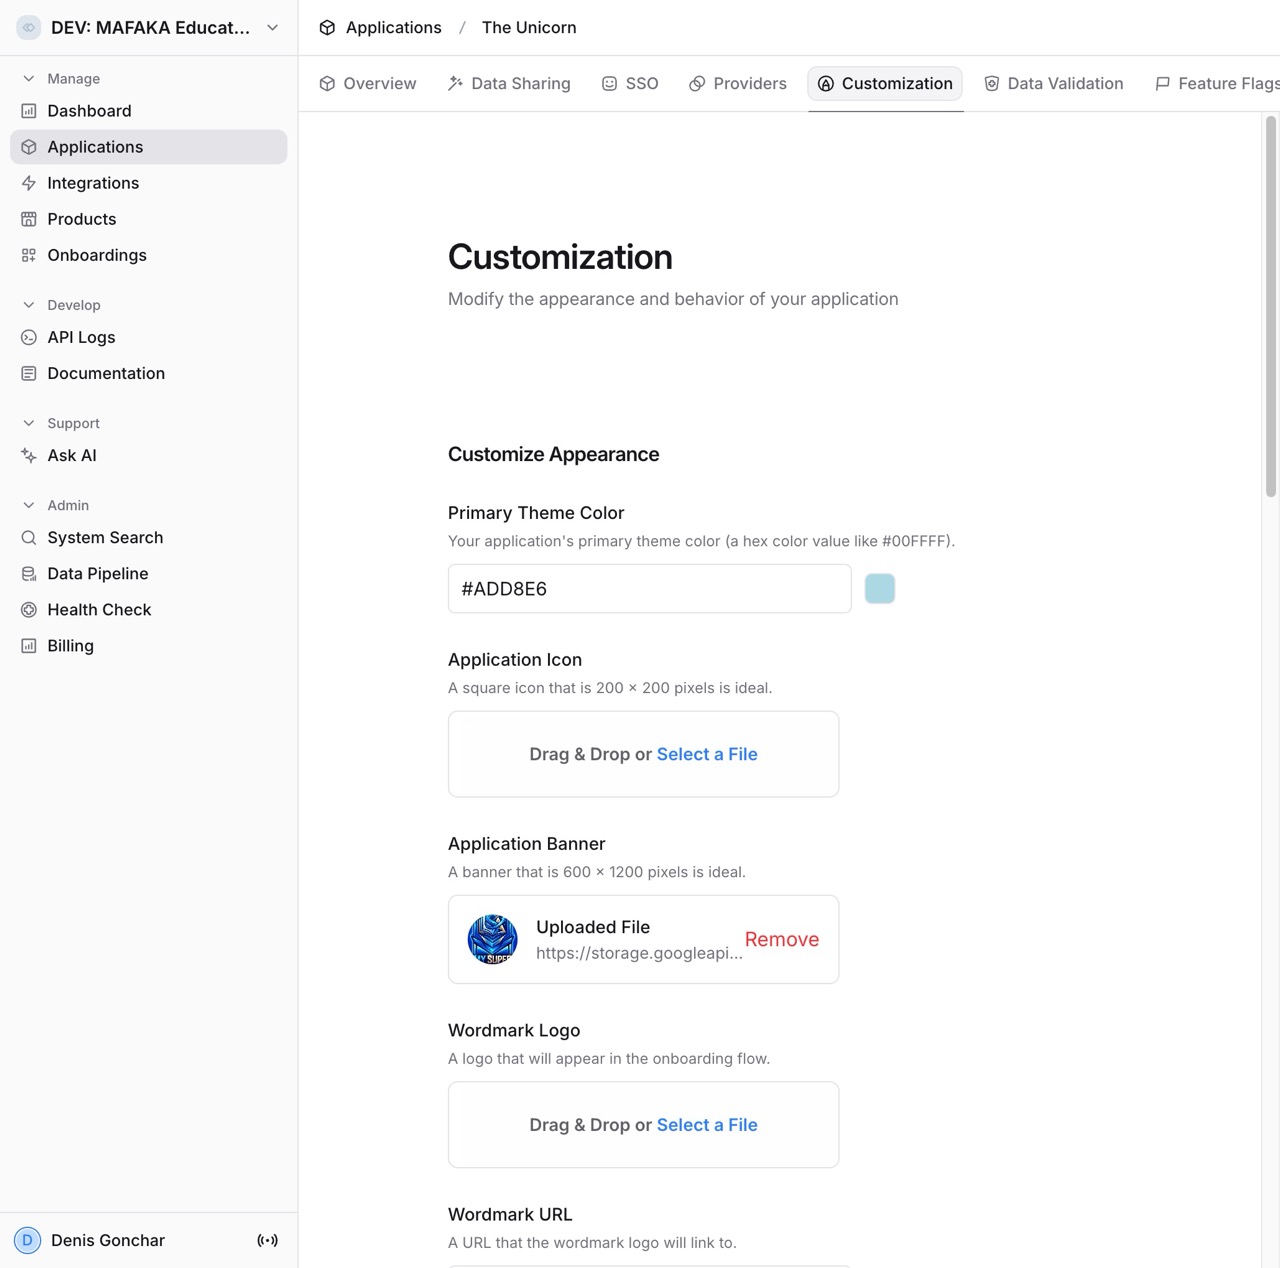Image resolution: width=1280 pixels, height=1268 pixels.
Task: Select the SSO smiley icon
Action: tap(609, 83)
